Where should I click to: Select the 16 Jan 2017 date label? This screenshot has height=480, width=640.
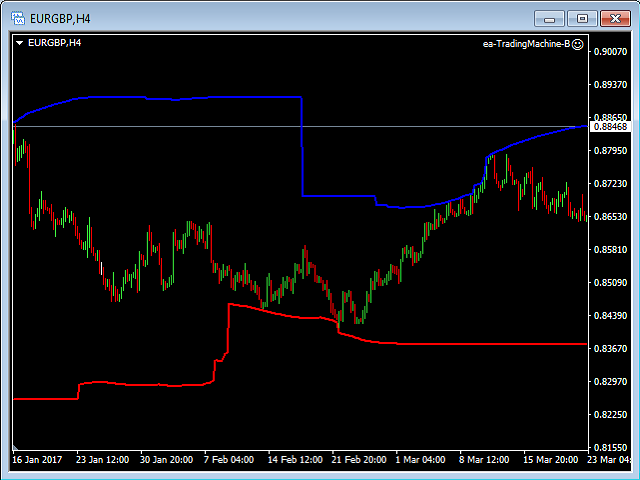(38, 461)
